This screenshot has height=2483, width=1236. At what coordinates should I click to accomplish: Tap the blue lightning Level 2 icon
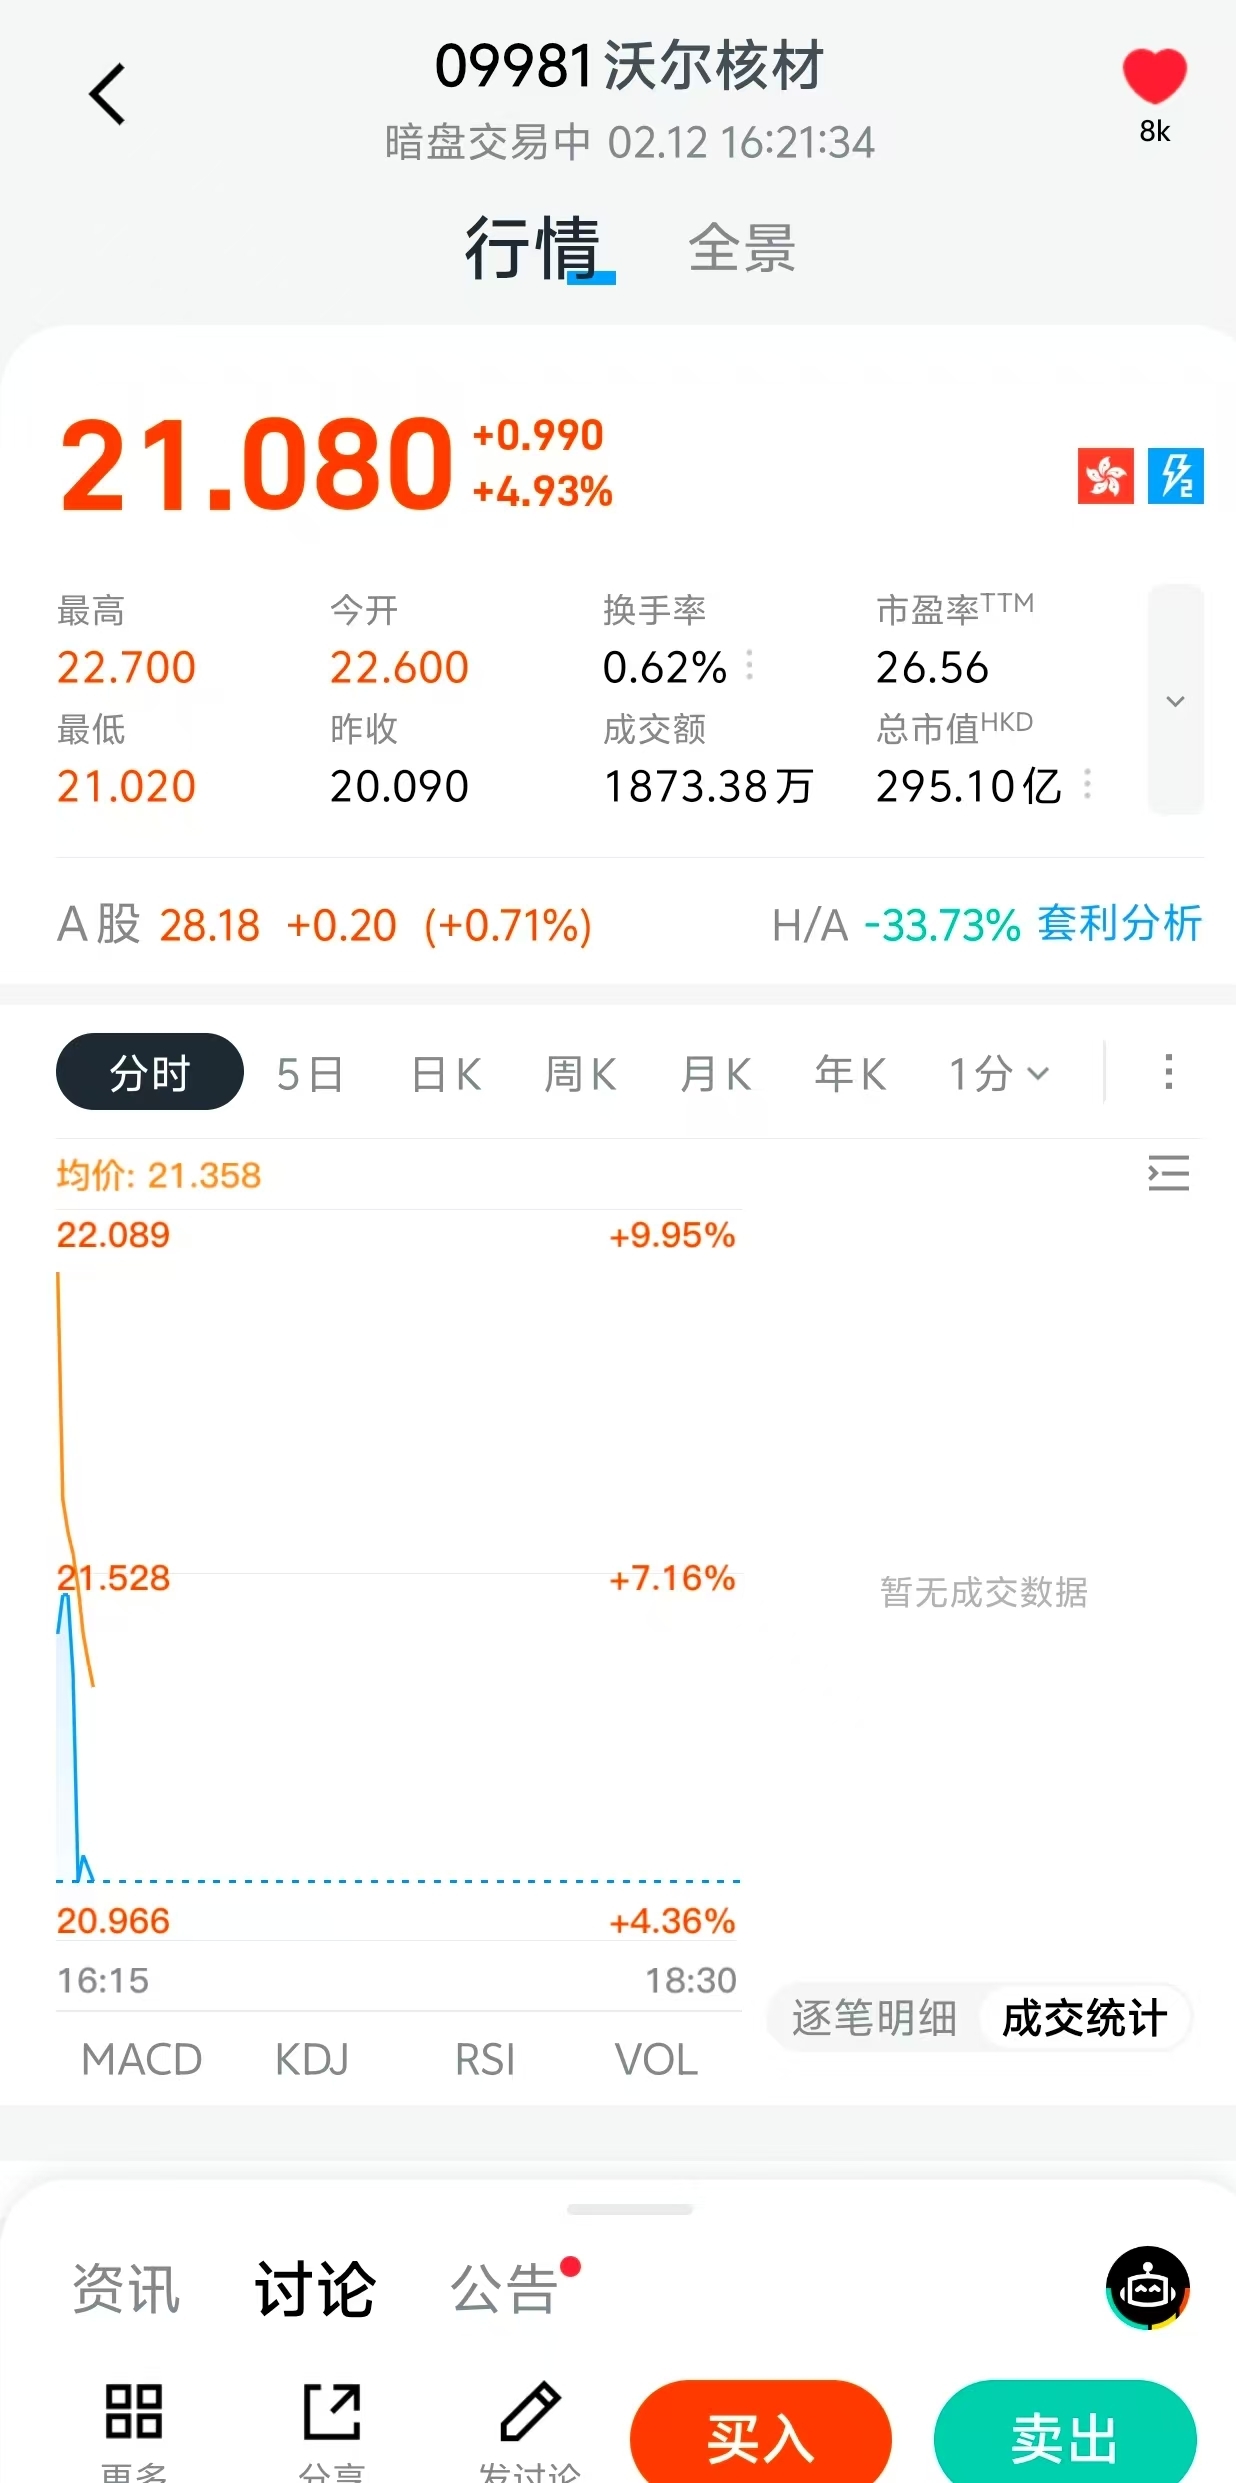click(x=1175, y=476)
